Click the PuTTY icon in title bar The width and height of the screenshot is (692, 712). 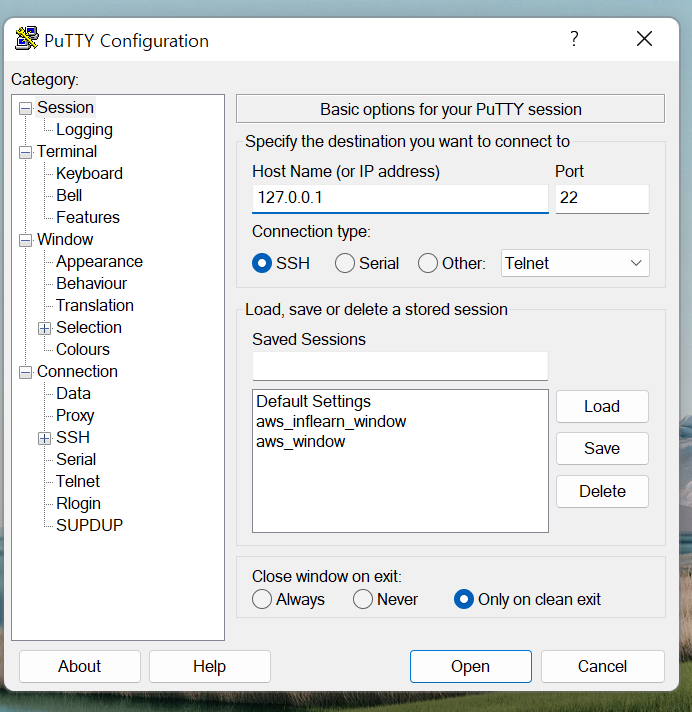(26, 39)
